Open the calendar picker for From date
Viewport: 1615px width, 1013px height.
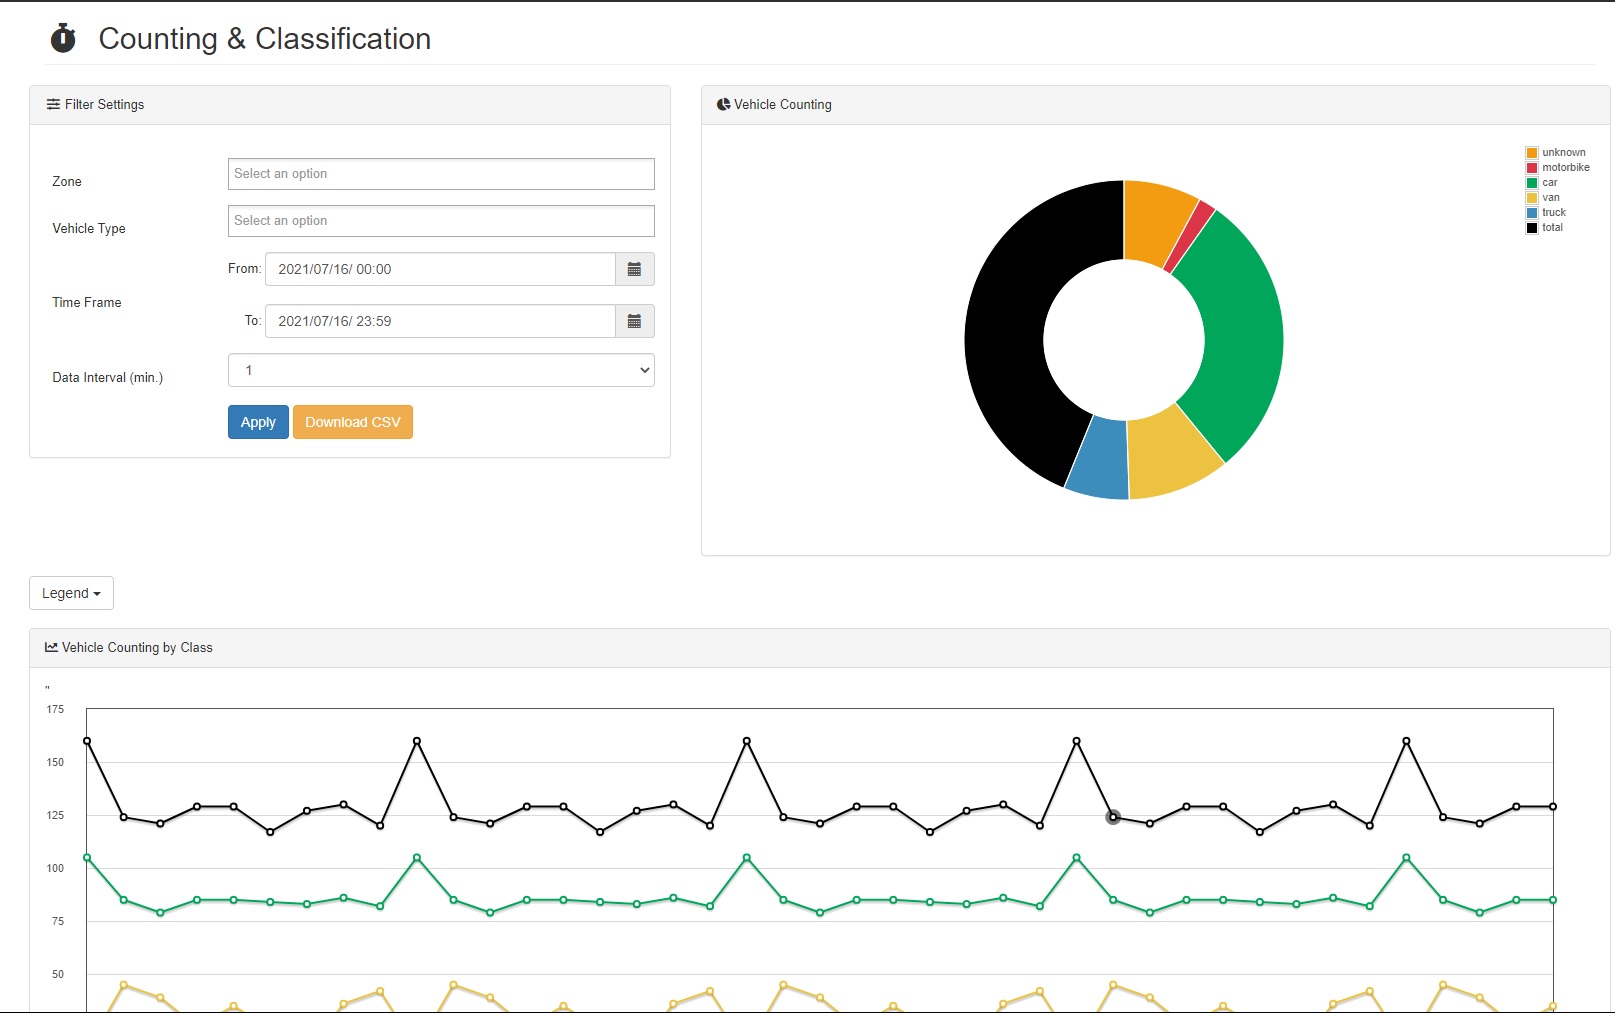(x=634, y=269)
